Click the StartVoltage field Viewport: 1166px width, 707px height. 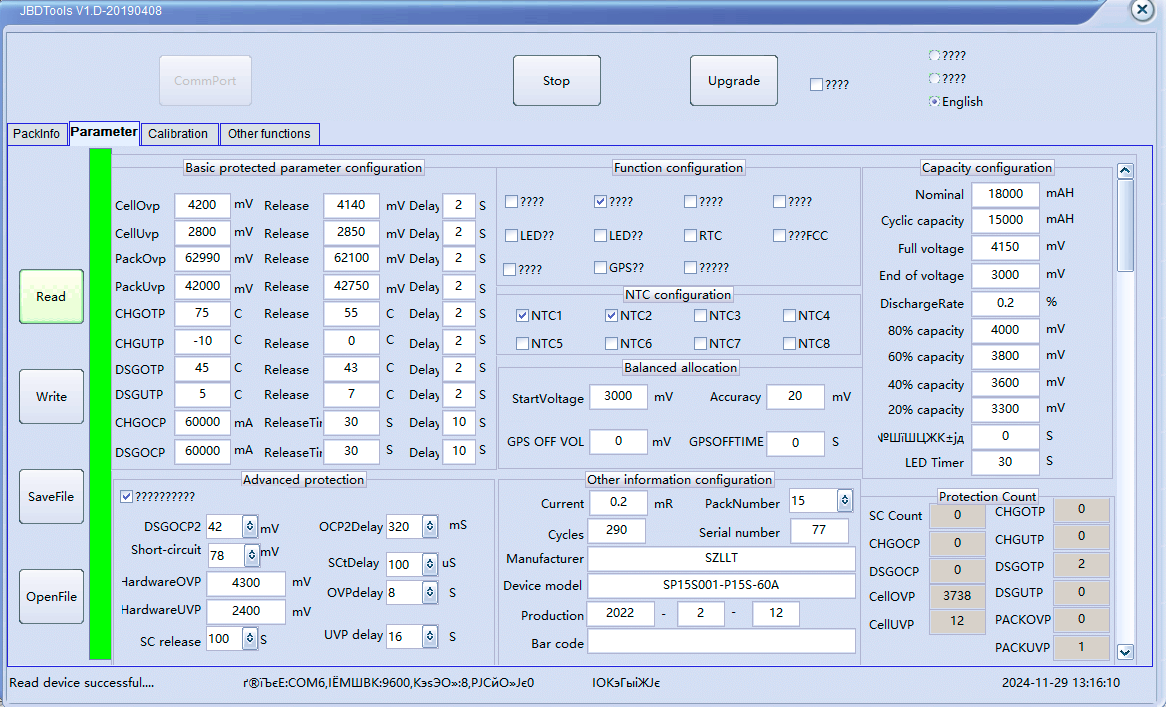tap(618, 396)
